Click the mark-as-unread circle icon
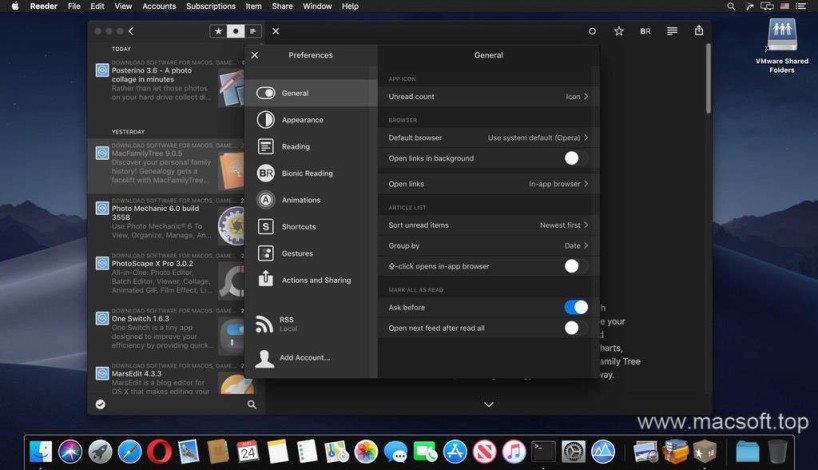This screenshot has width=818, height=470. [x=592, y=31]
